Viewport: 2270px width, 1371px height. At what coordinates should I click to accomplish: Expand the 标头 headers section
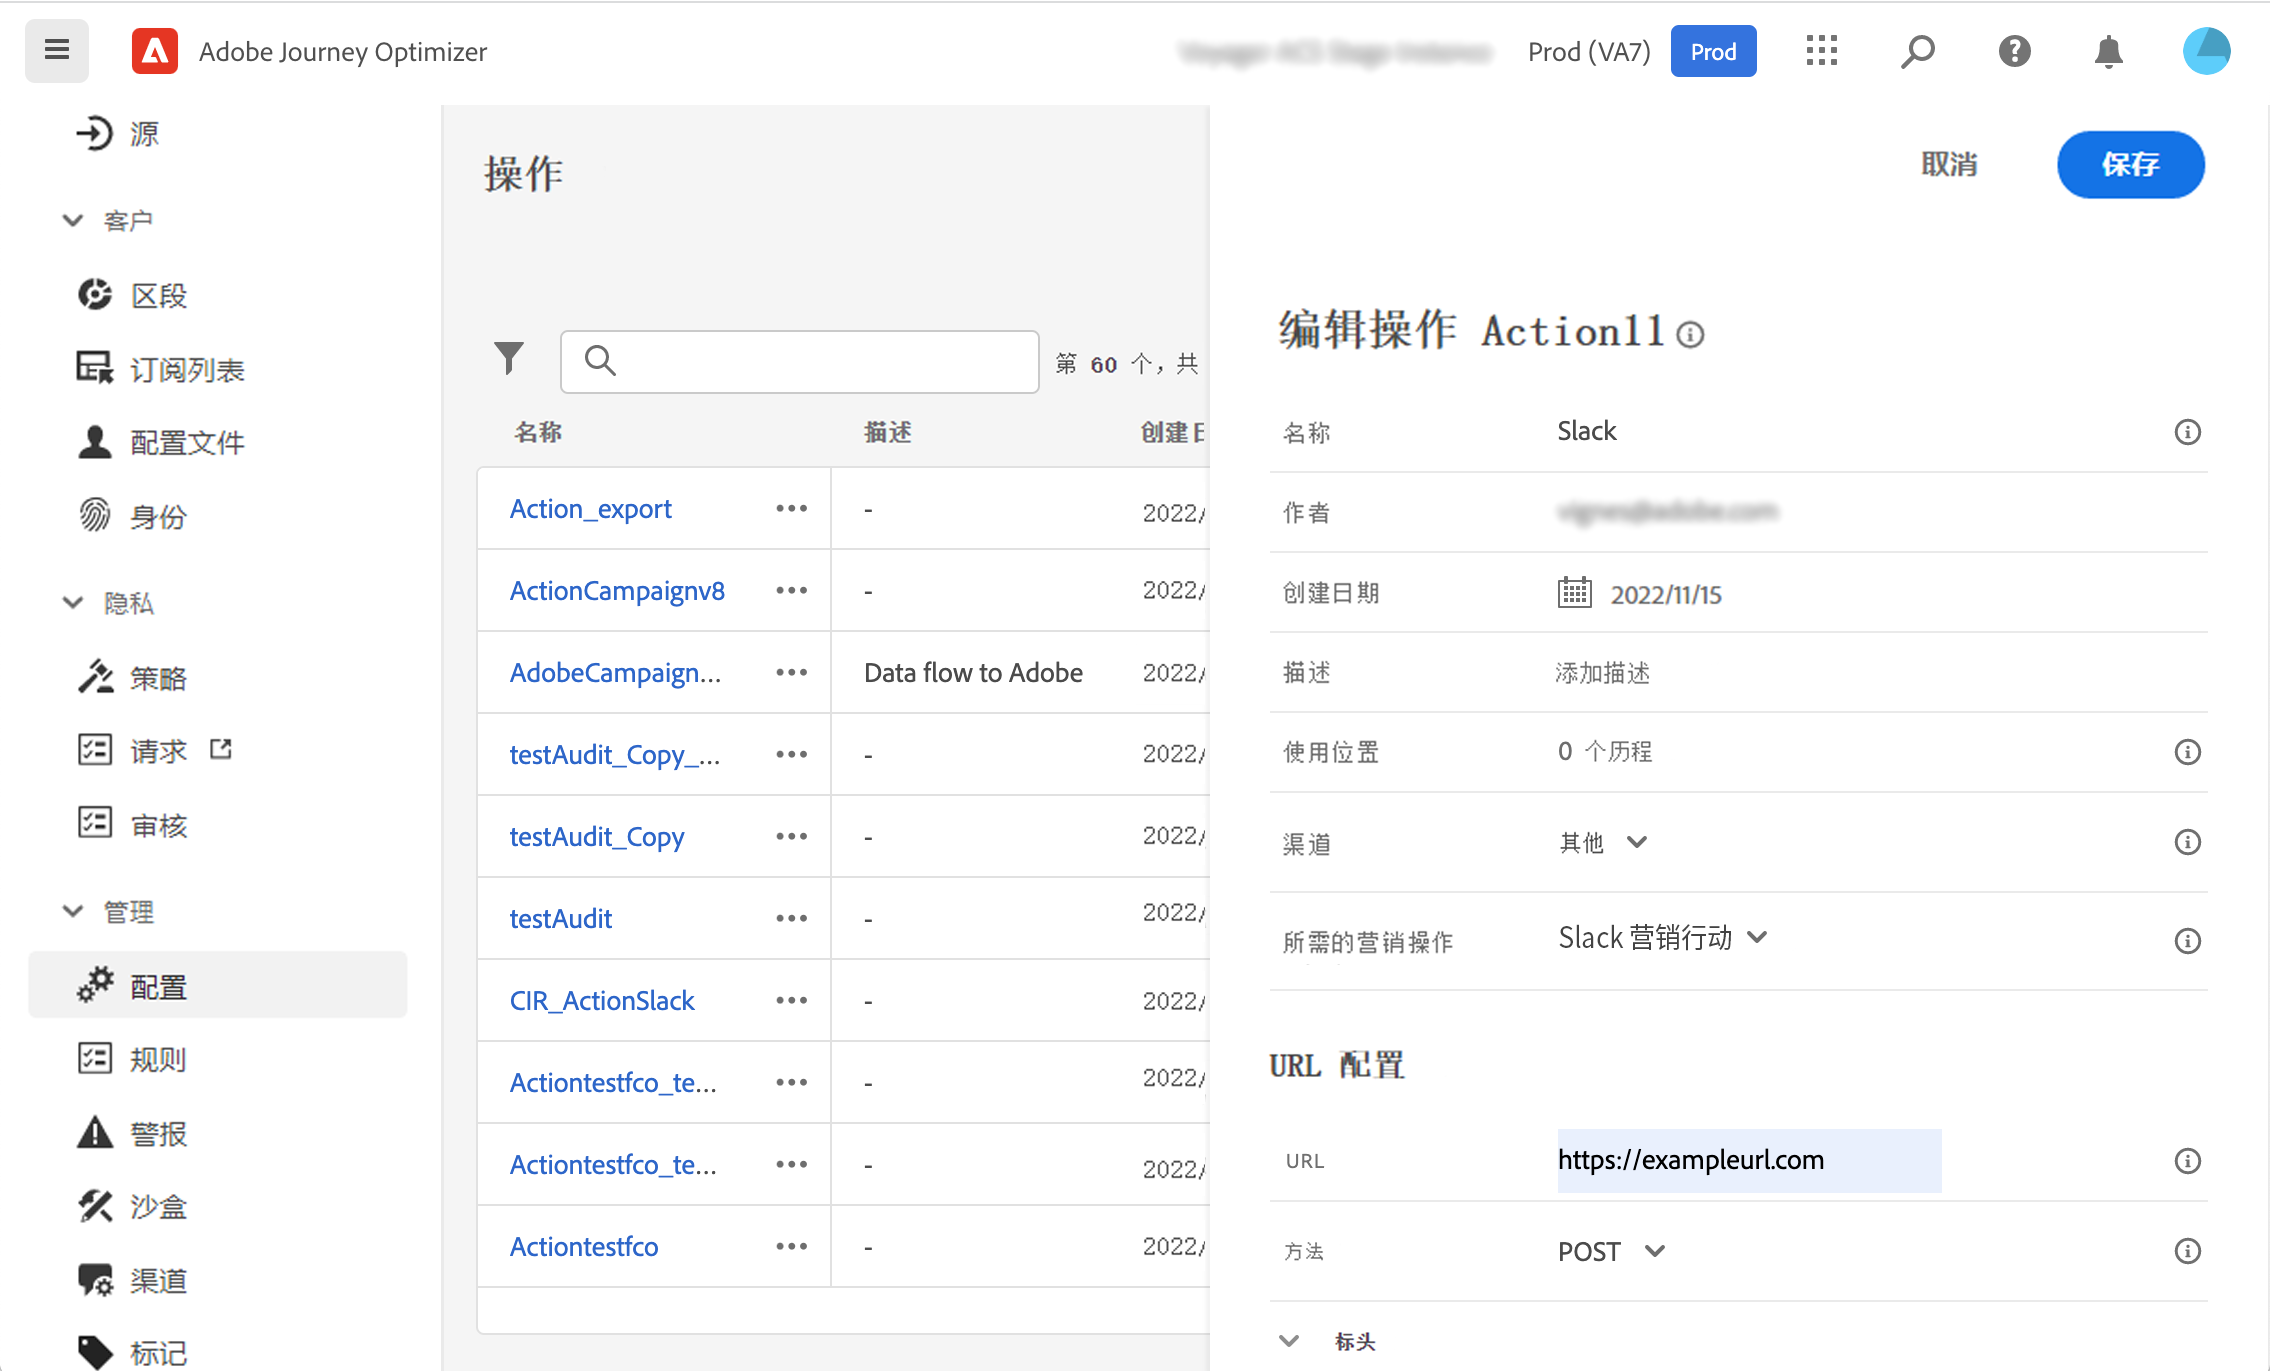click(x=1289, y=1341)
